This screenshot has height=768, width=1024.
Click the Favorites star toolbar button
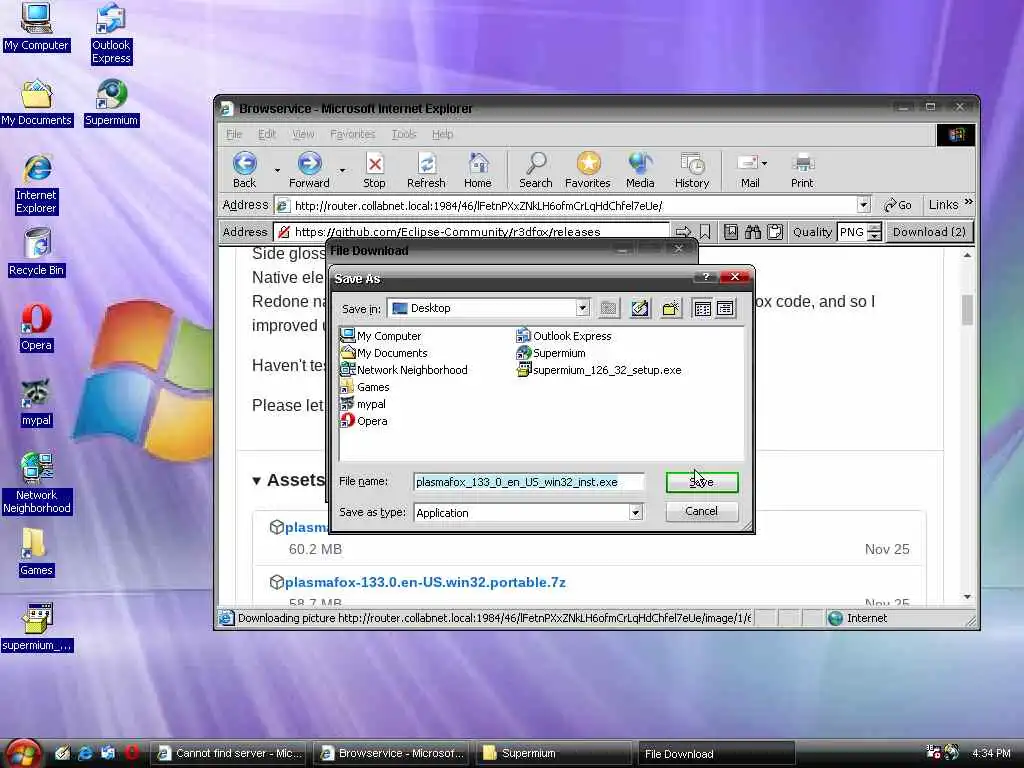click(x=588, y=170)
